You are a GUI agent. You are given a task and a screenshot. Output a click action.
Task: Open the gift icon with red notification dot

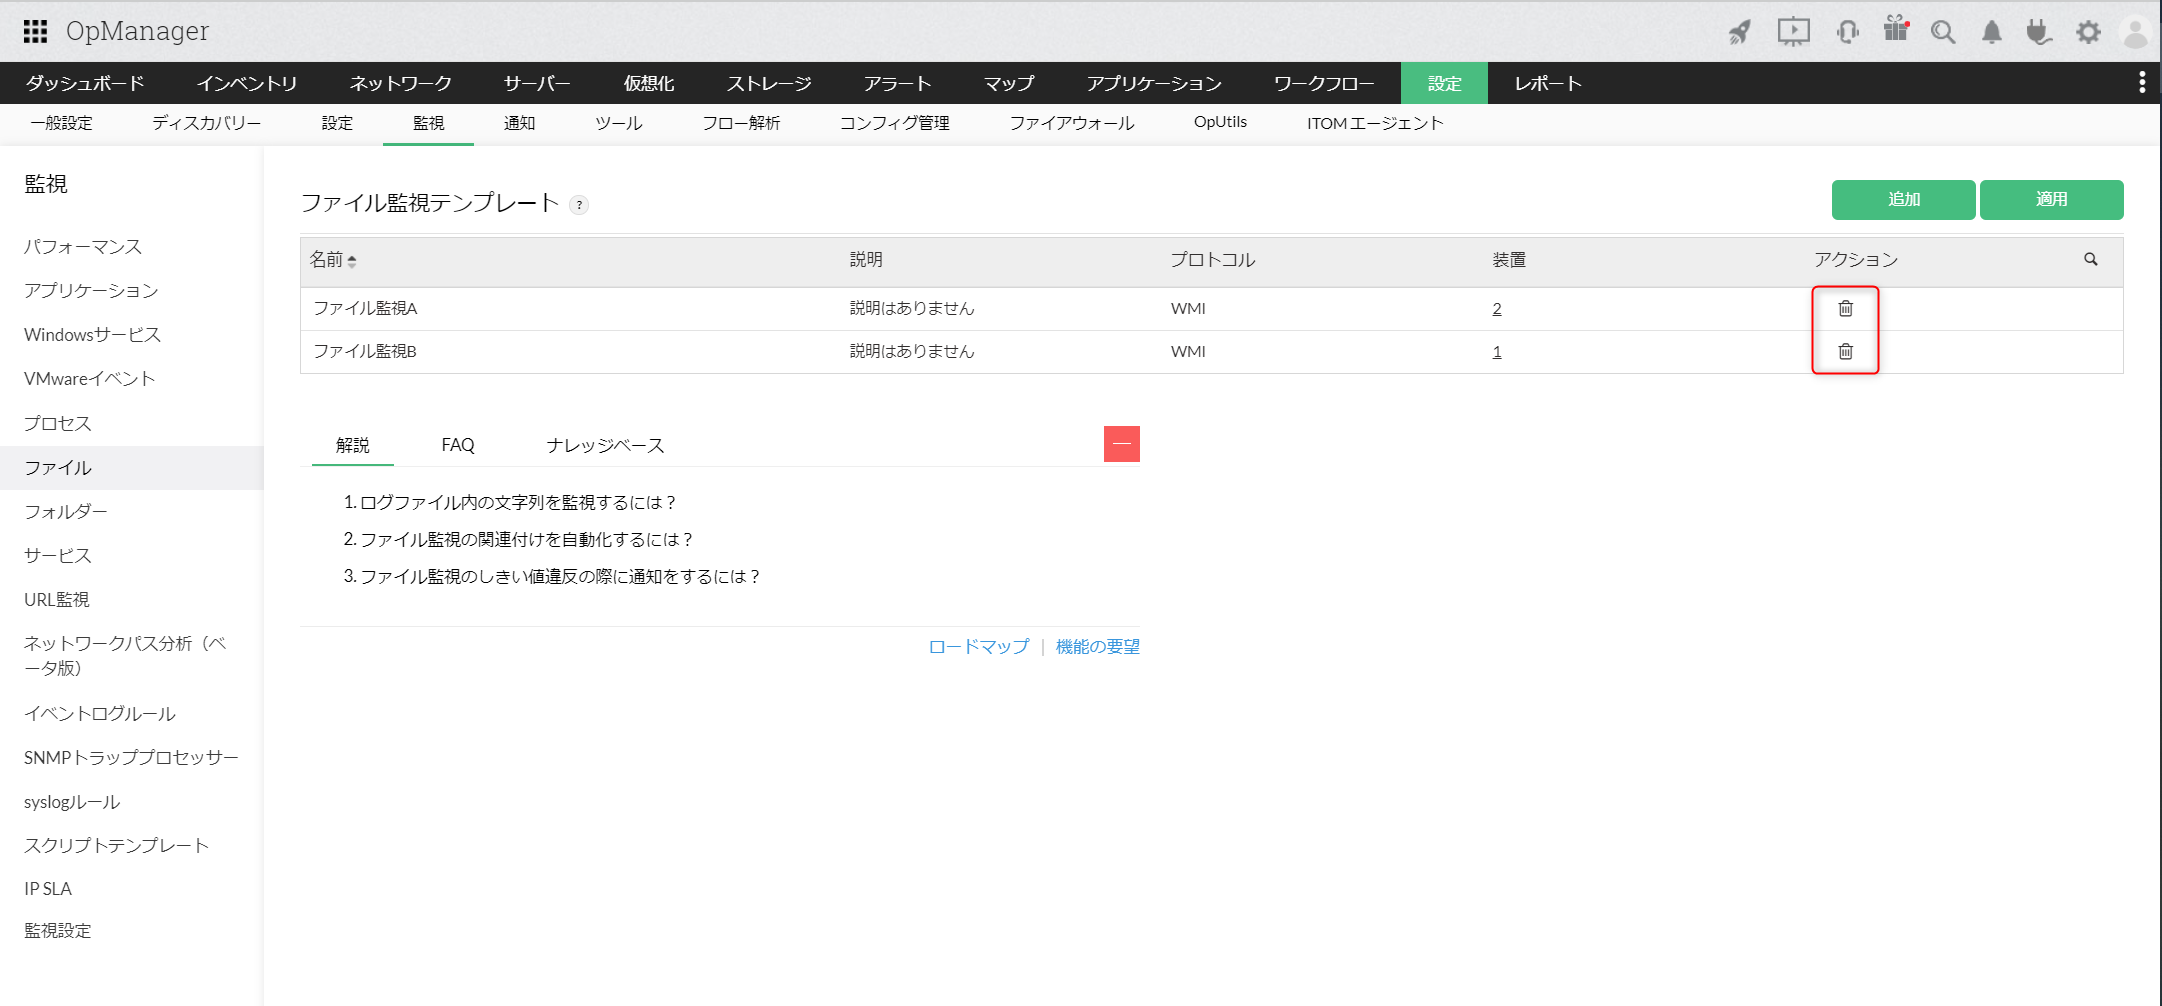coord(1895,31)
